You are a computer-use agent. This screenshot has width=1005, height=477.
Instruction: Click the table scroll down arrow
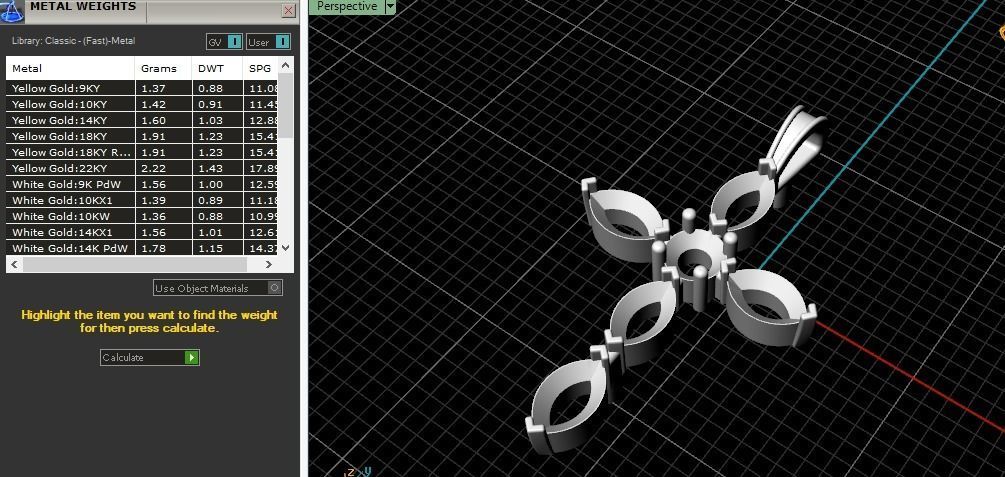click(286, 247)
